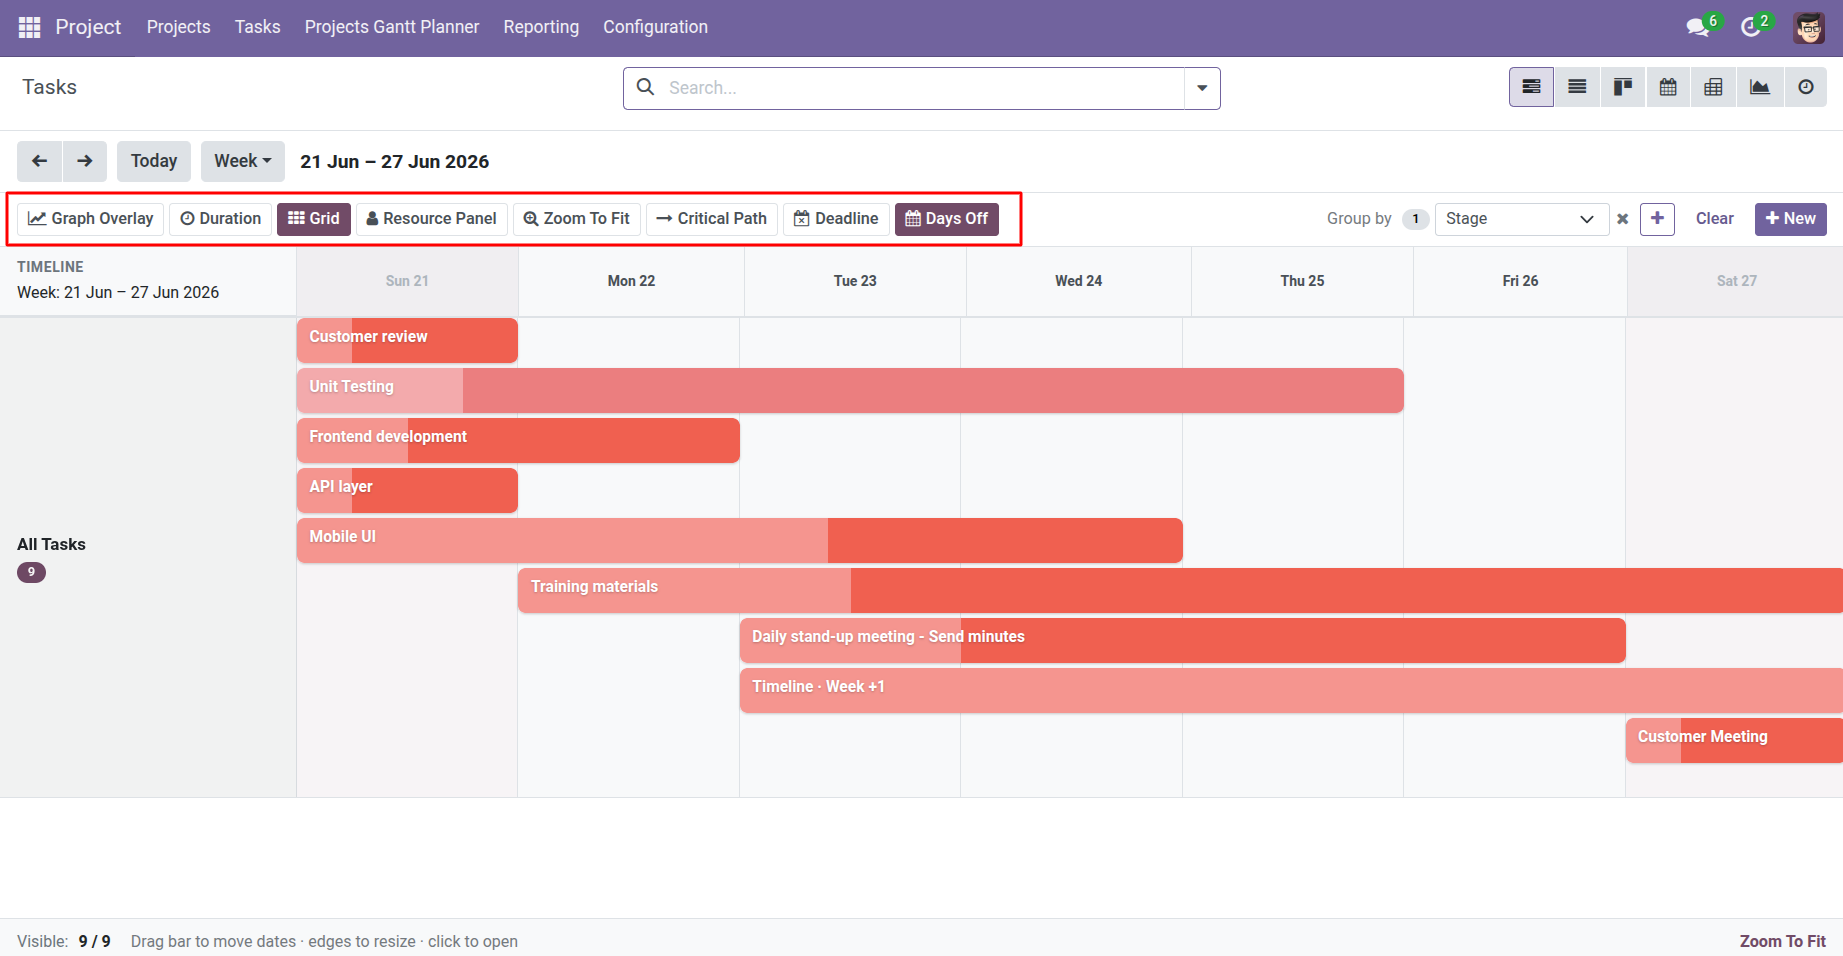Open the Projects Gantt Planner menu

point(392,27)
